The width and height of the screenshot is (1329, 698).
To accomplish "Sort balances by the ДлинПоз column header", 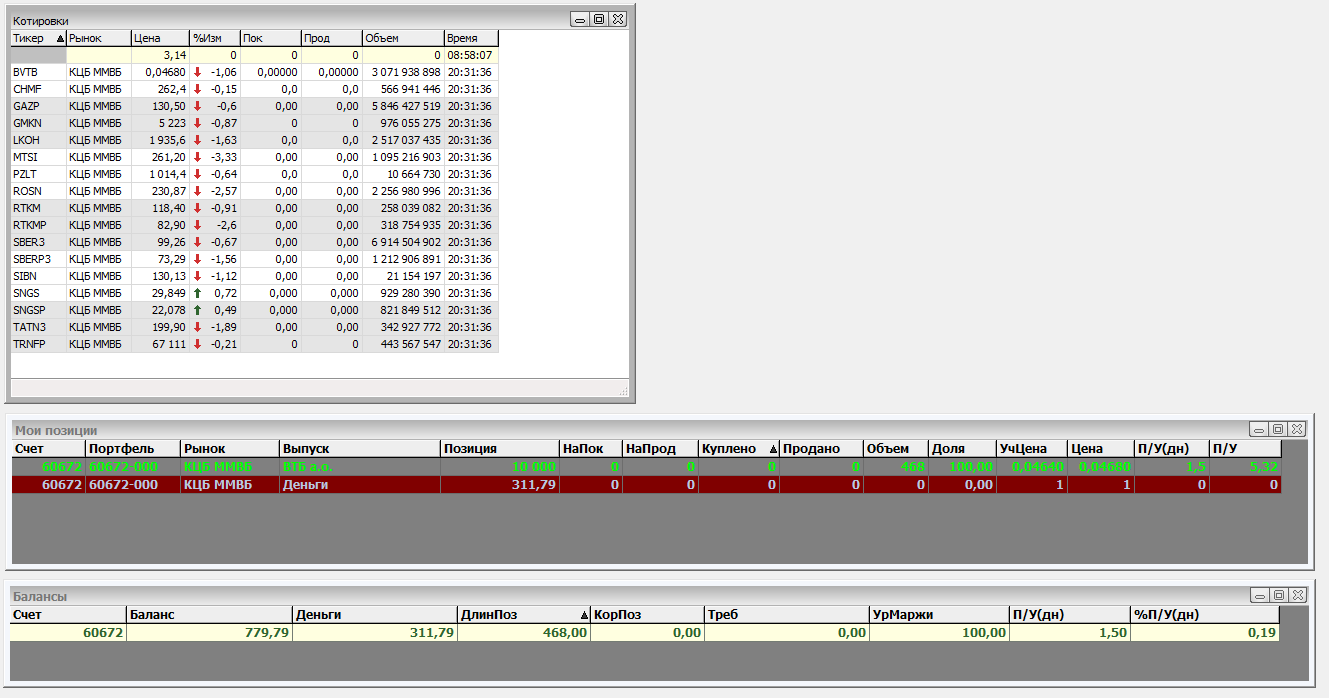I will pyautogui.click(x=523, y=614).
